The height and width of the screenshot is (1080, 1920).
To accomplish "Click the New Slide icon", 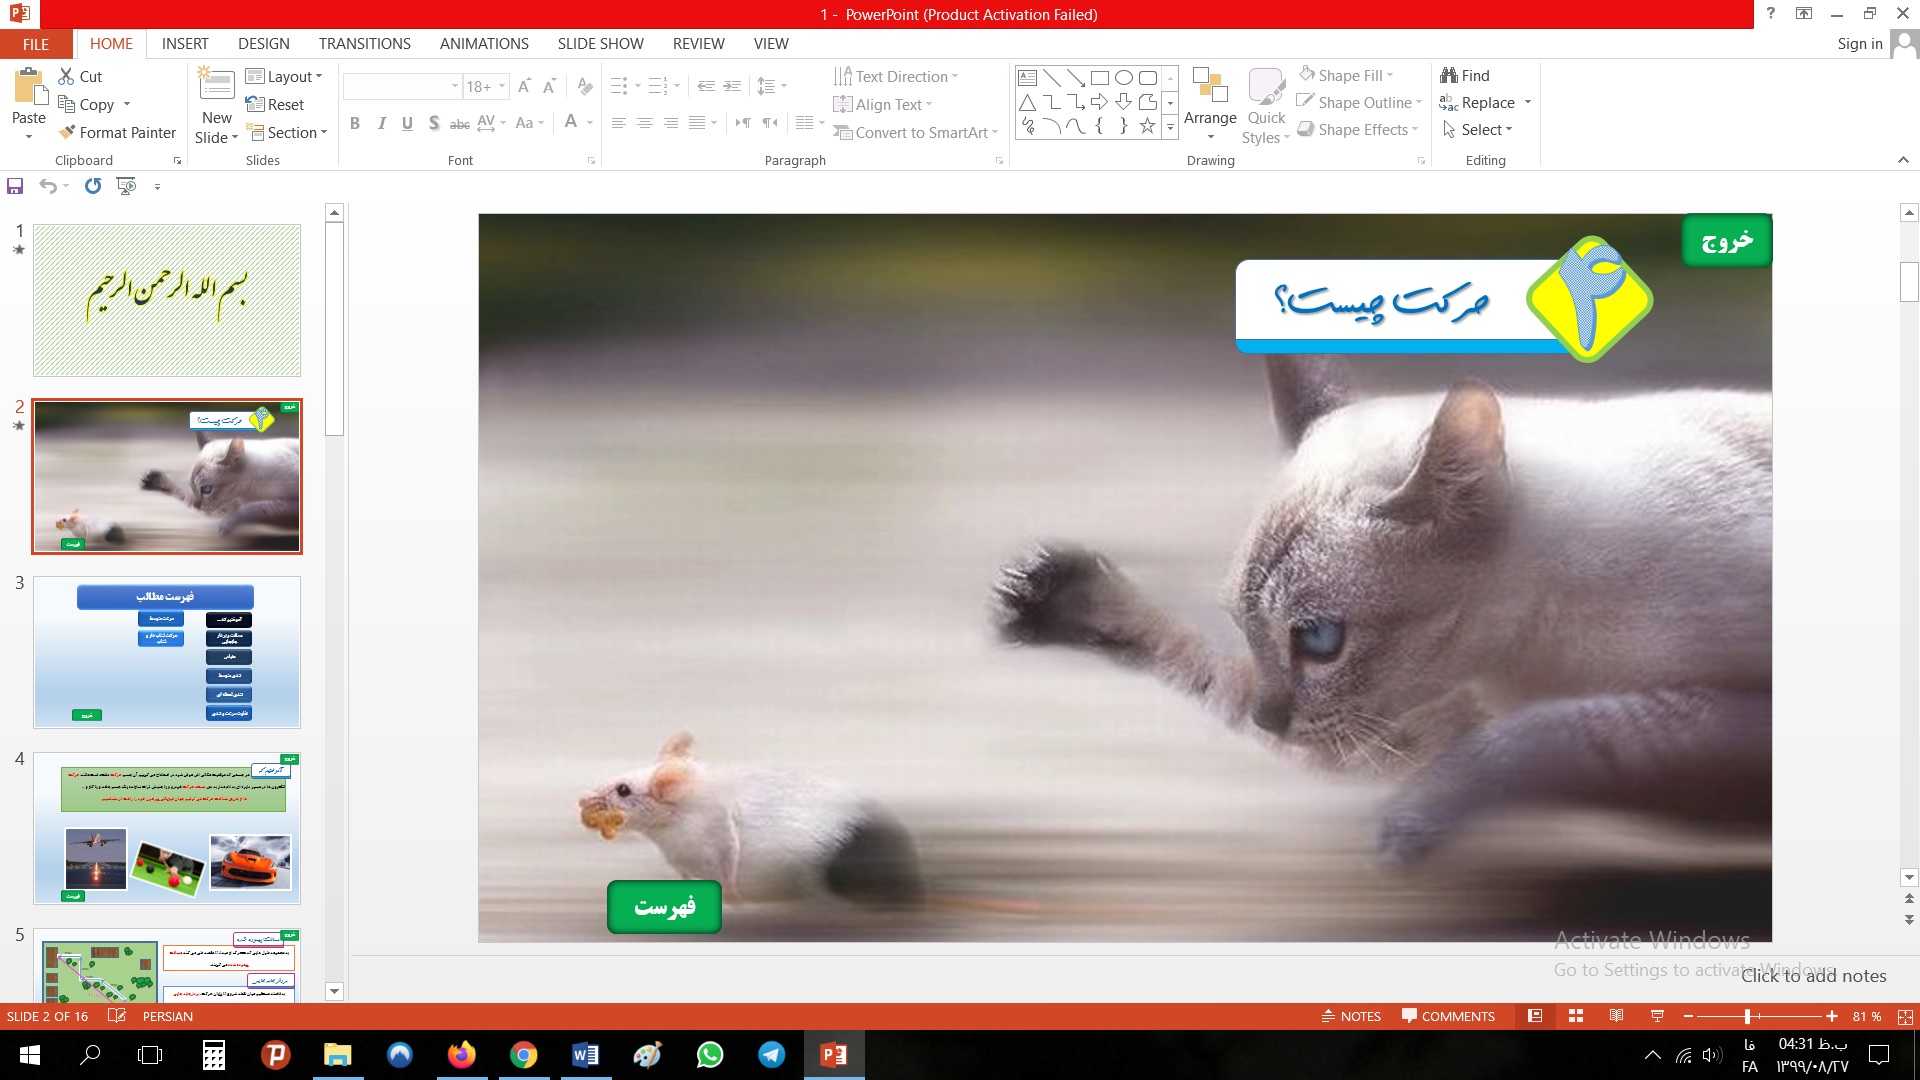I will point(216,86).
